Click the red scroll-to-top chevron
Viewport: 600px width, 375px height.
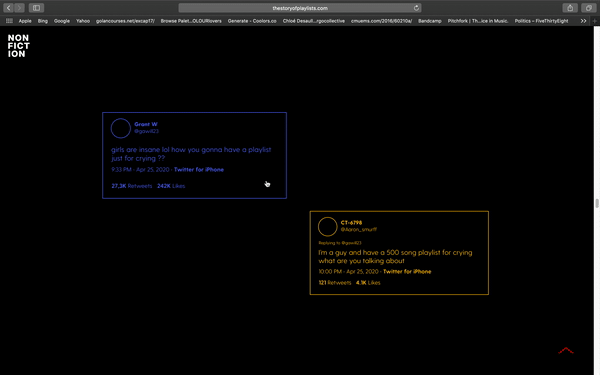click(566, 350)
